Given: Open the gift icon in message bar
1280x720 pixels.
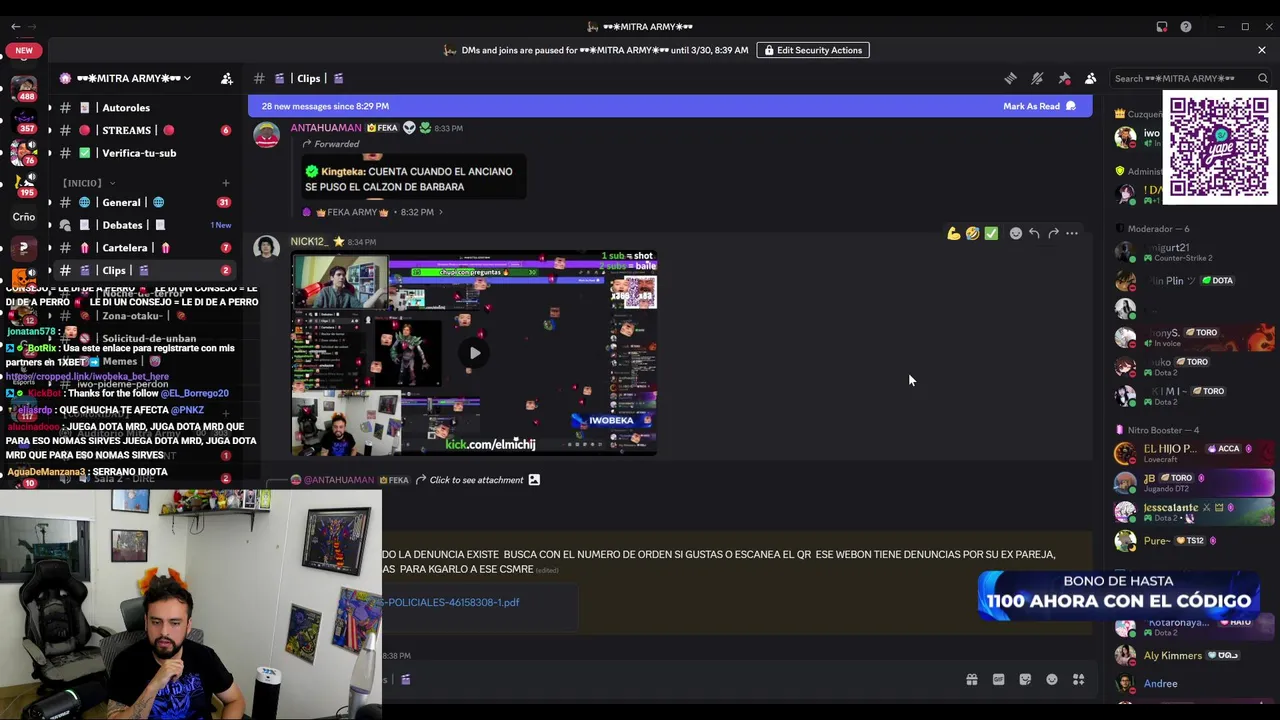Looking at the screenshot, I should [971, 680].
